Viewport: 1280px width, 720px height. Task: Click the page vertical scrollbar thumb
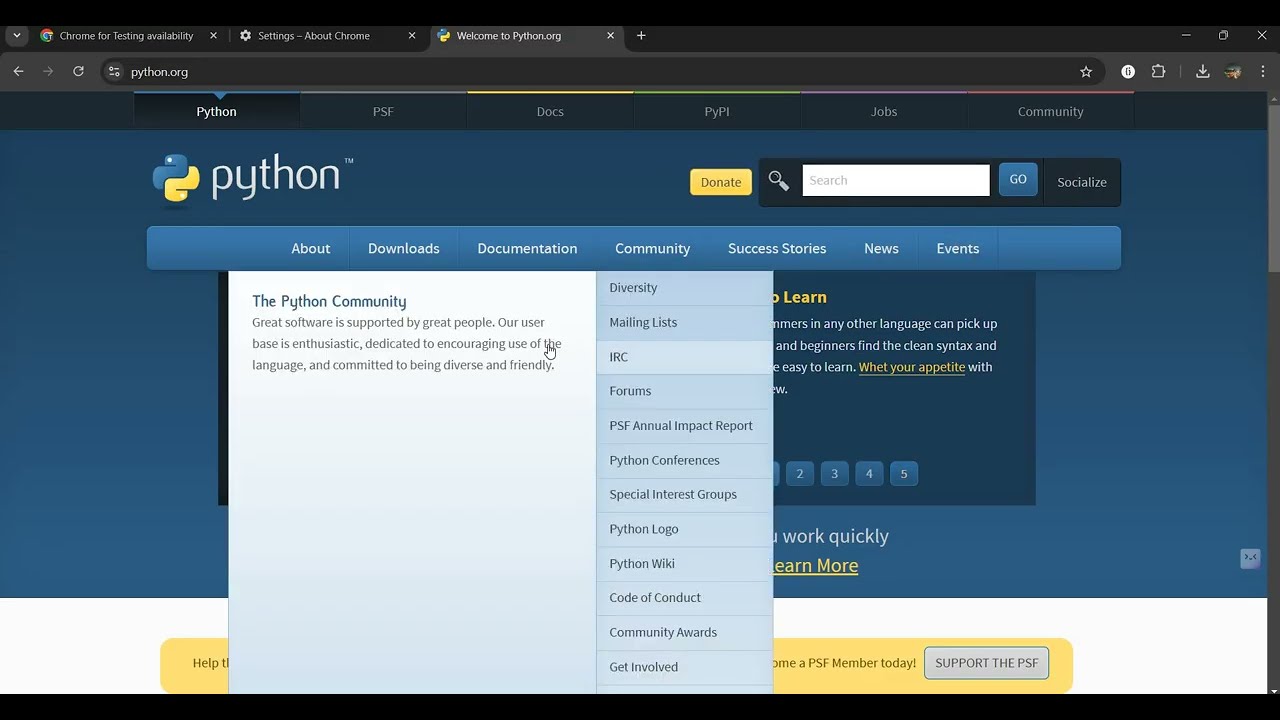1273,187
